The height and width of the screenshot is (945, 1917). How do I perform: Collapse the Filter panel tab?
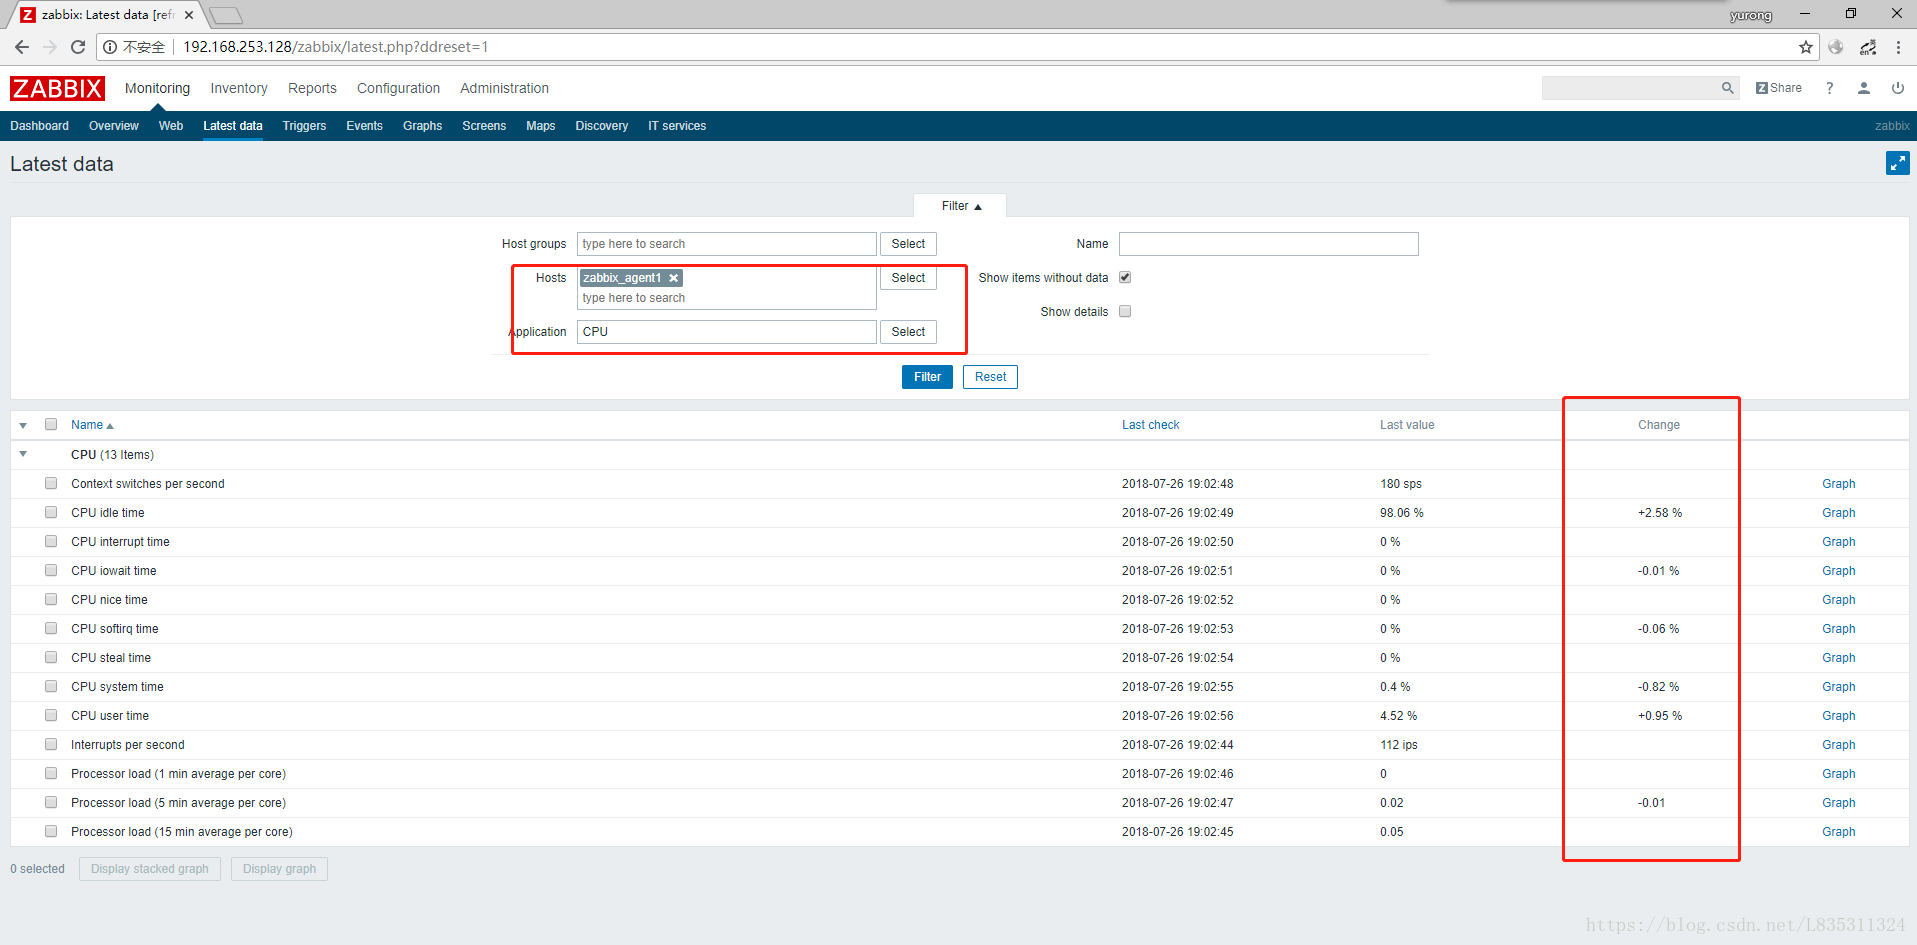coord(960,205)
